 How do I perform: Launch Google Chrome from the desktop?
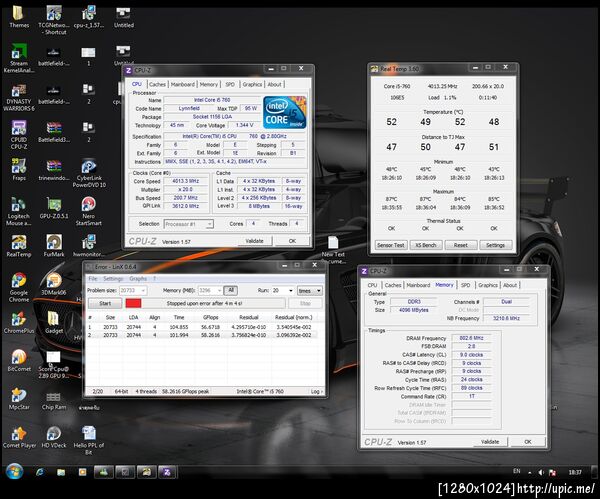coord(19,287)
